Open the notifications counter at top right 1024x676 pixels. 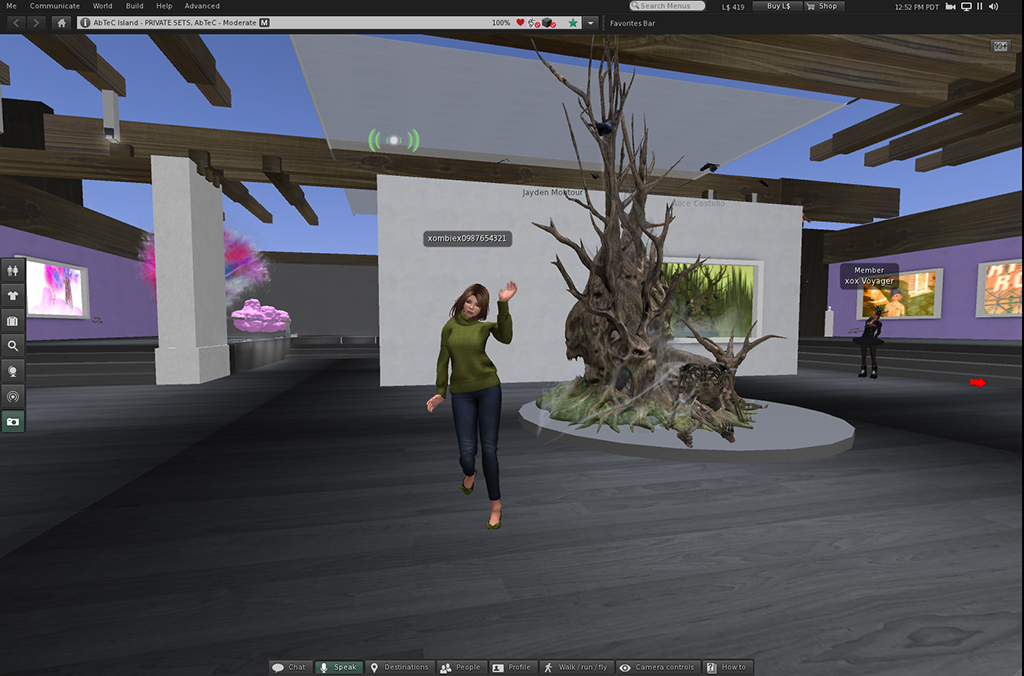point(1000,46)
